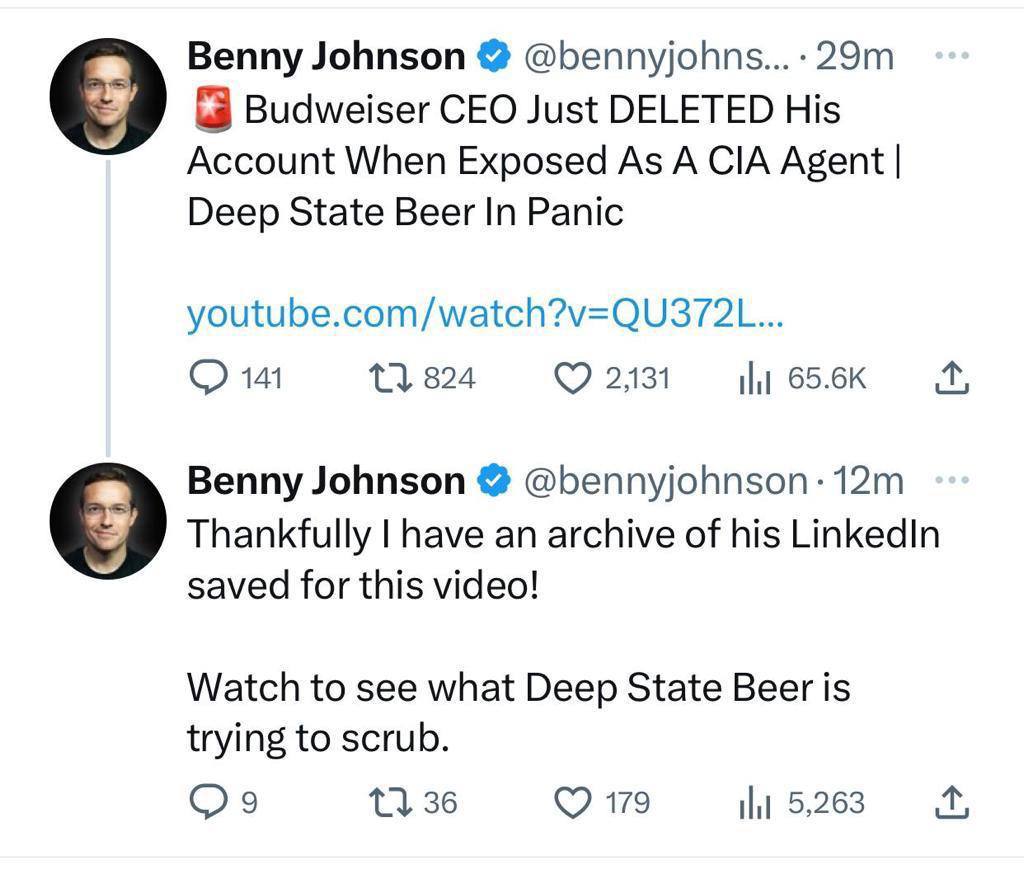Click the @bennyjohnson handle on second tweet
This screenshot has height=879, width=1024.
[x=665, y=482]
